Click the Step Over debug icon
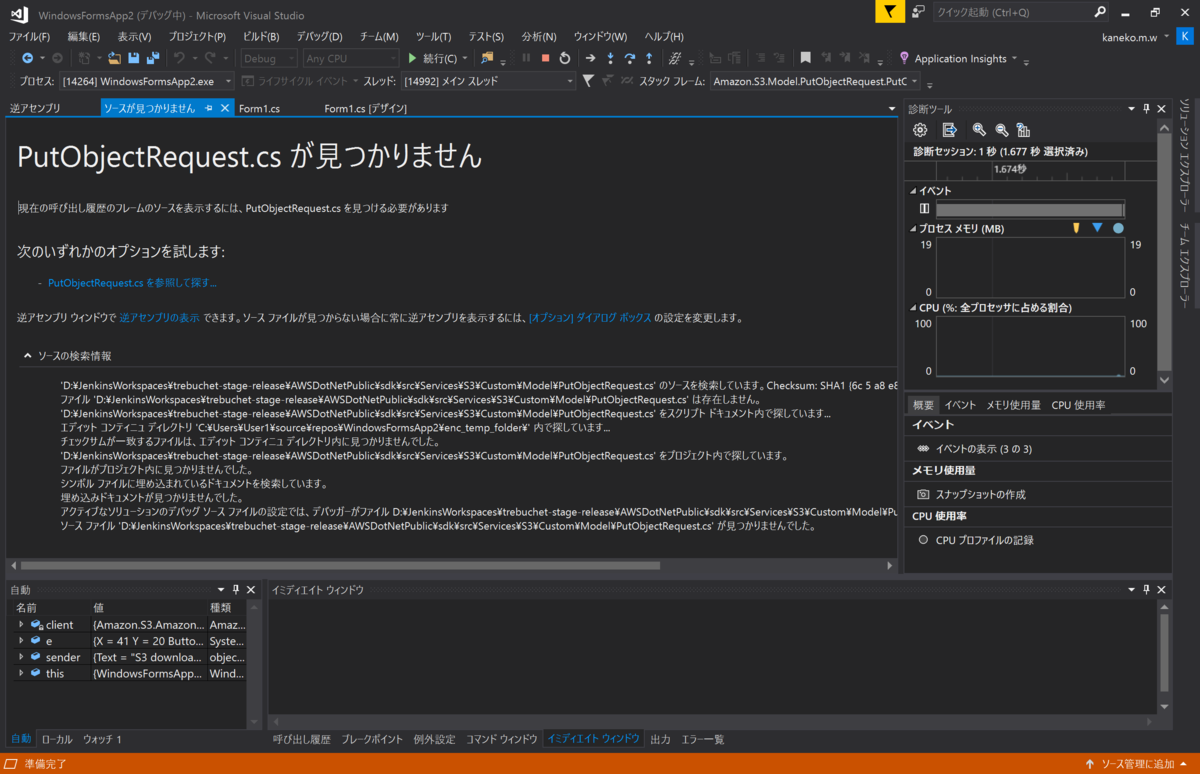 pyautogui.click(x=629, y=58)
